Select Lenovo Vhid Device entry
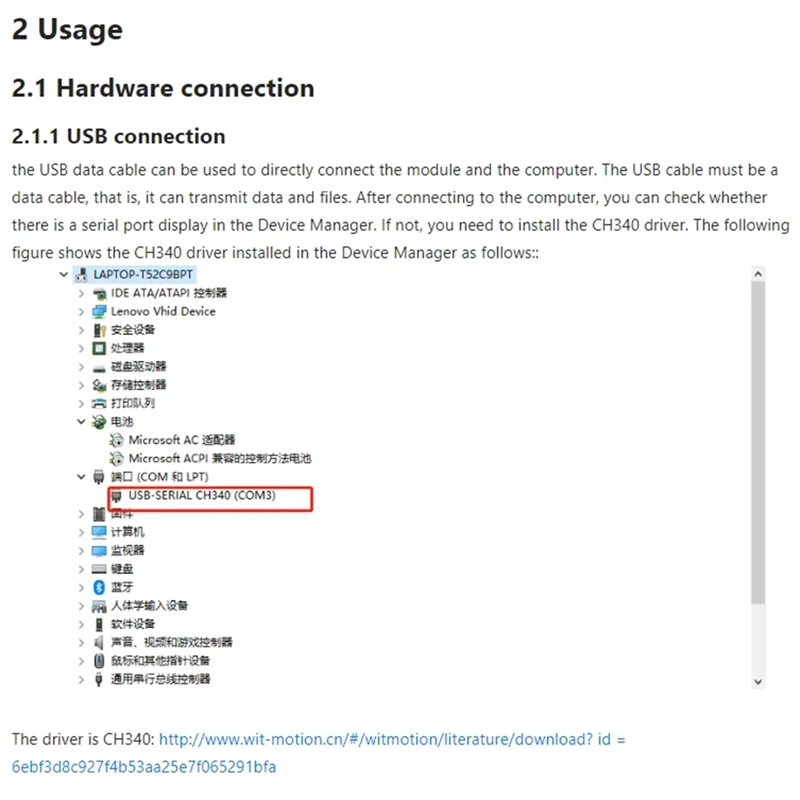800x800 pixels. pyautogui.click(x=163, y=311)
